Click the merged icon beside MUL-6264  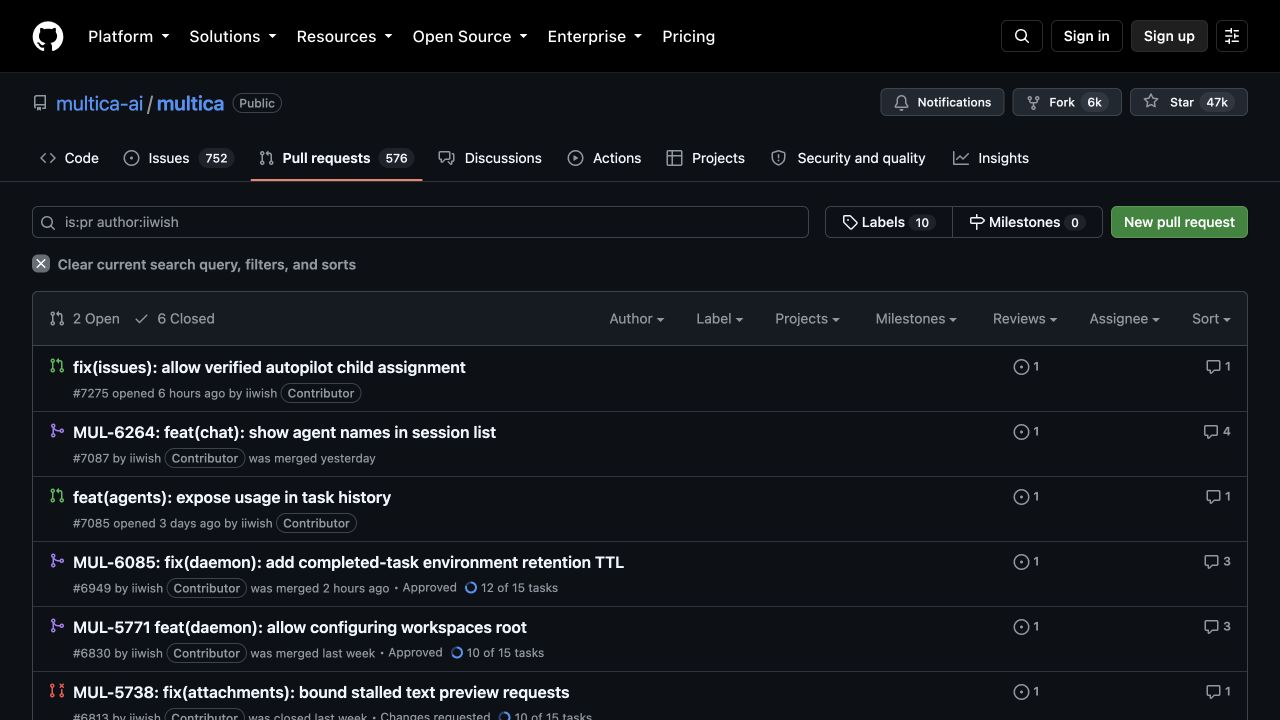pos(57,431)
